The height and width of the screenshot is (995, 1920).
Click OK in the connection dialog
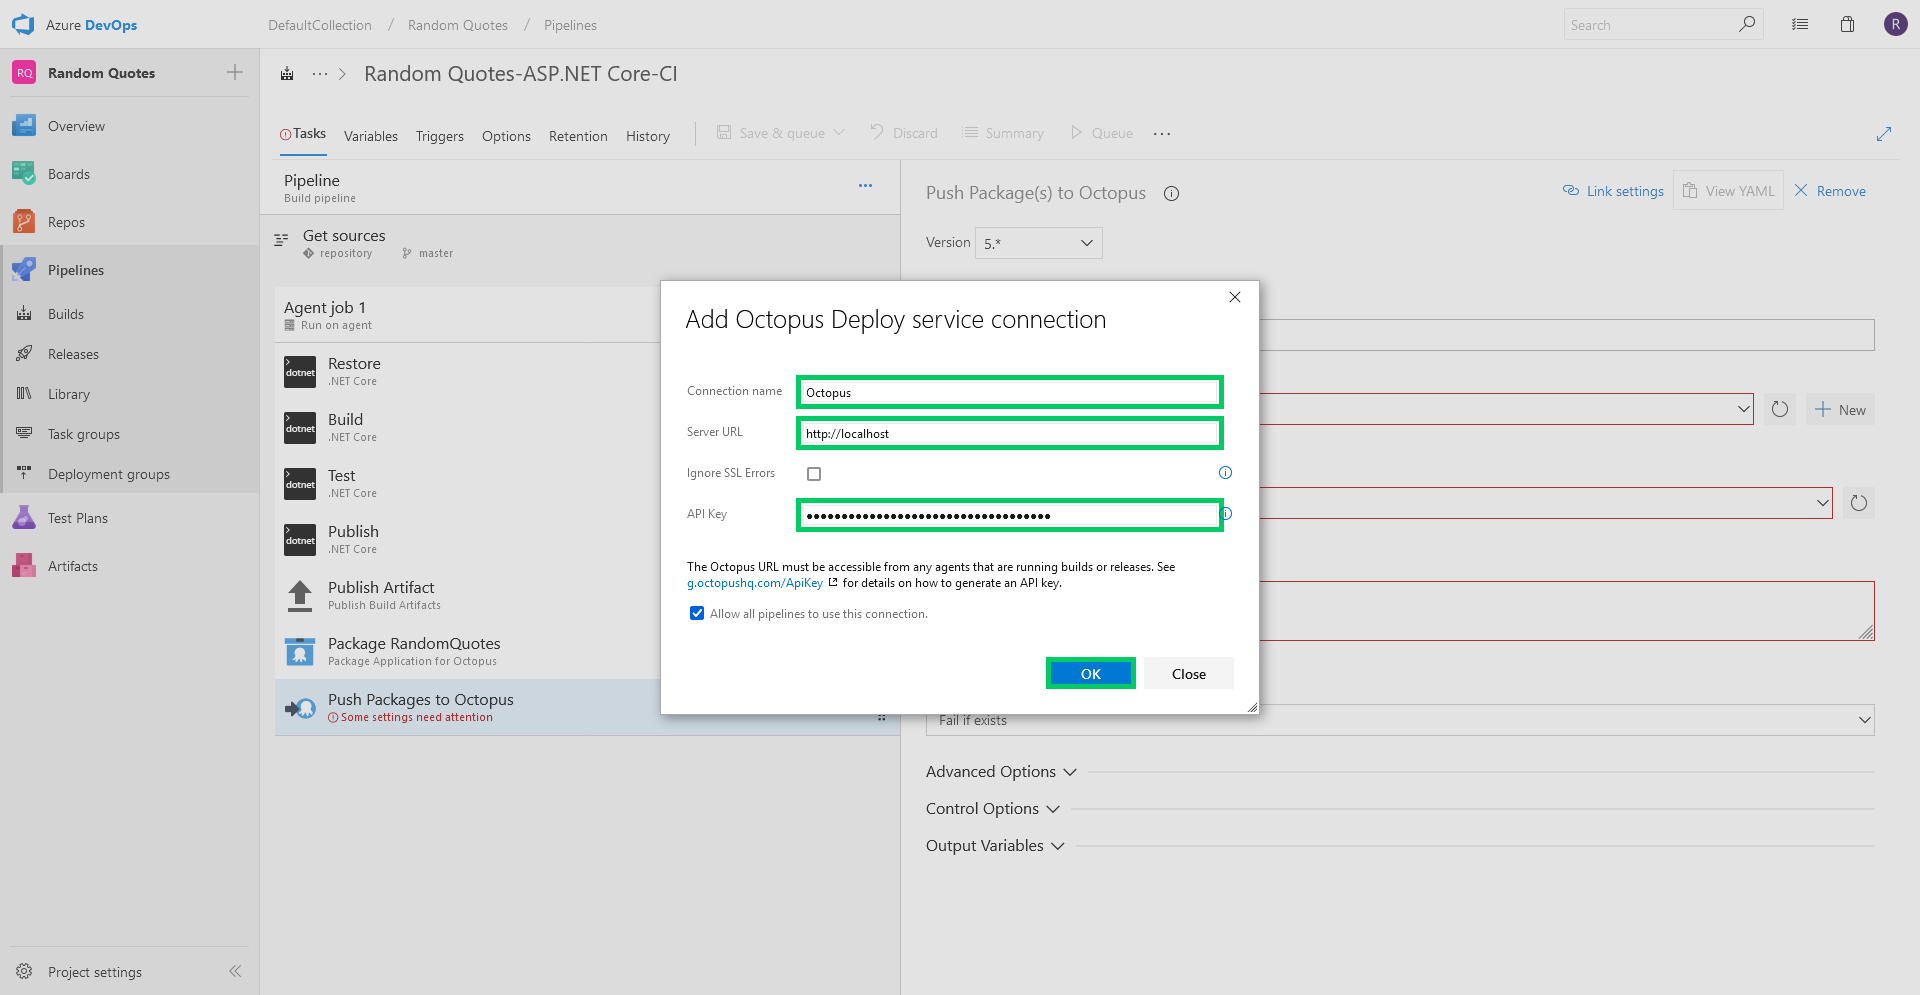tap(1090, 673)
